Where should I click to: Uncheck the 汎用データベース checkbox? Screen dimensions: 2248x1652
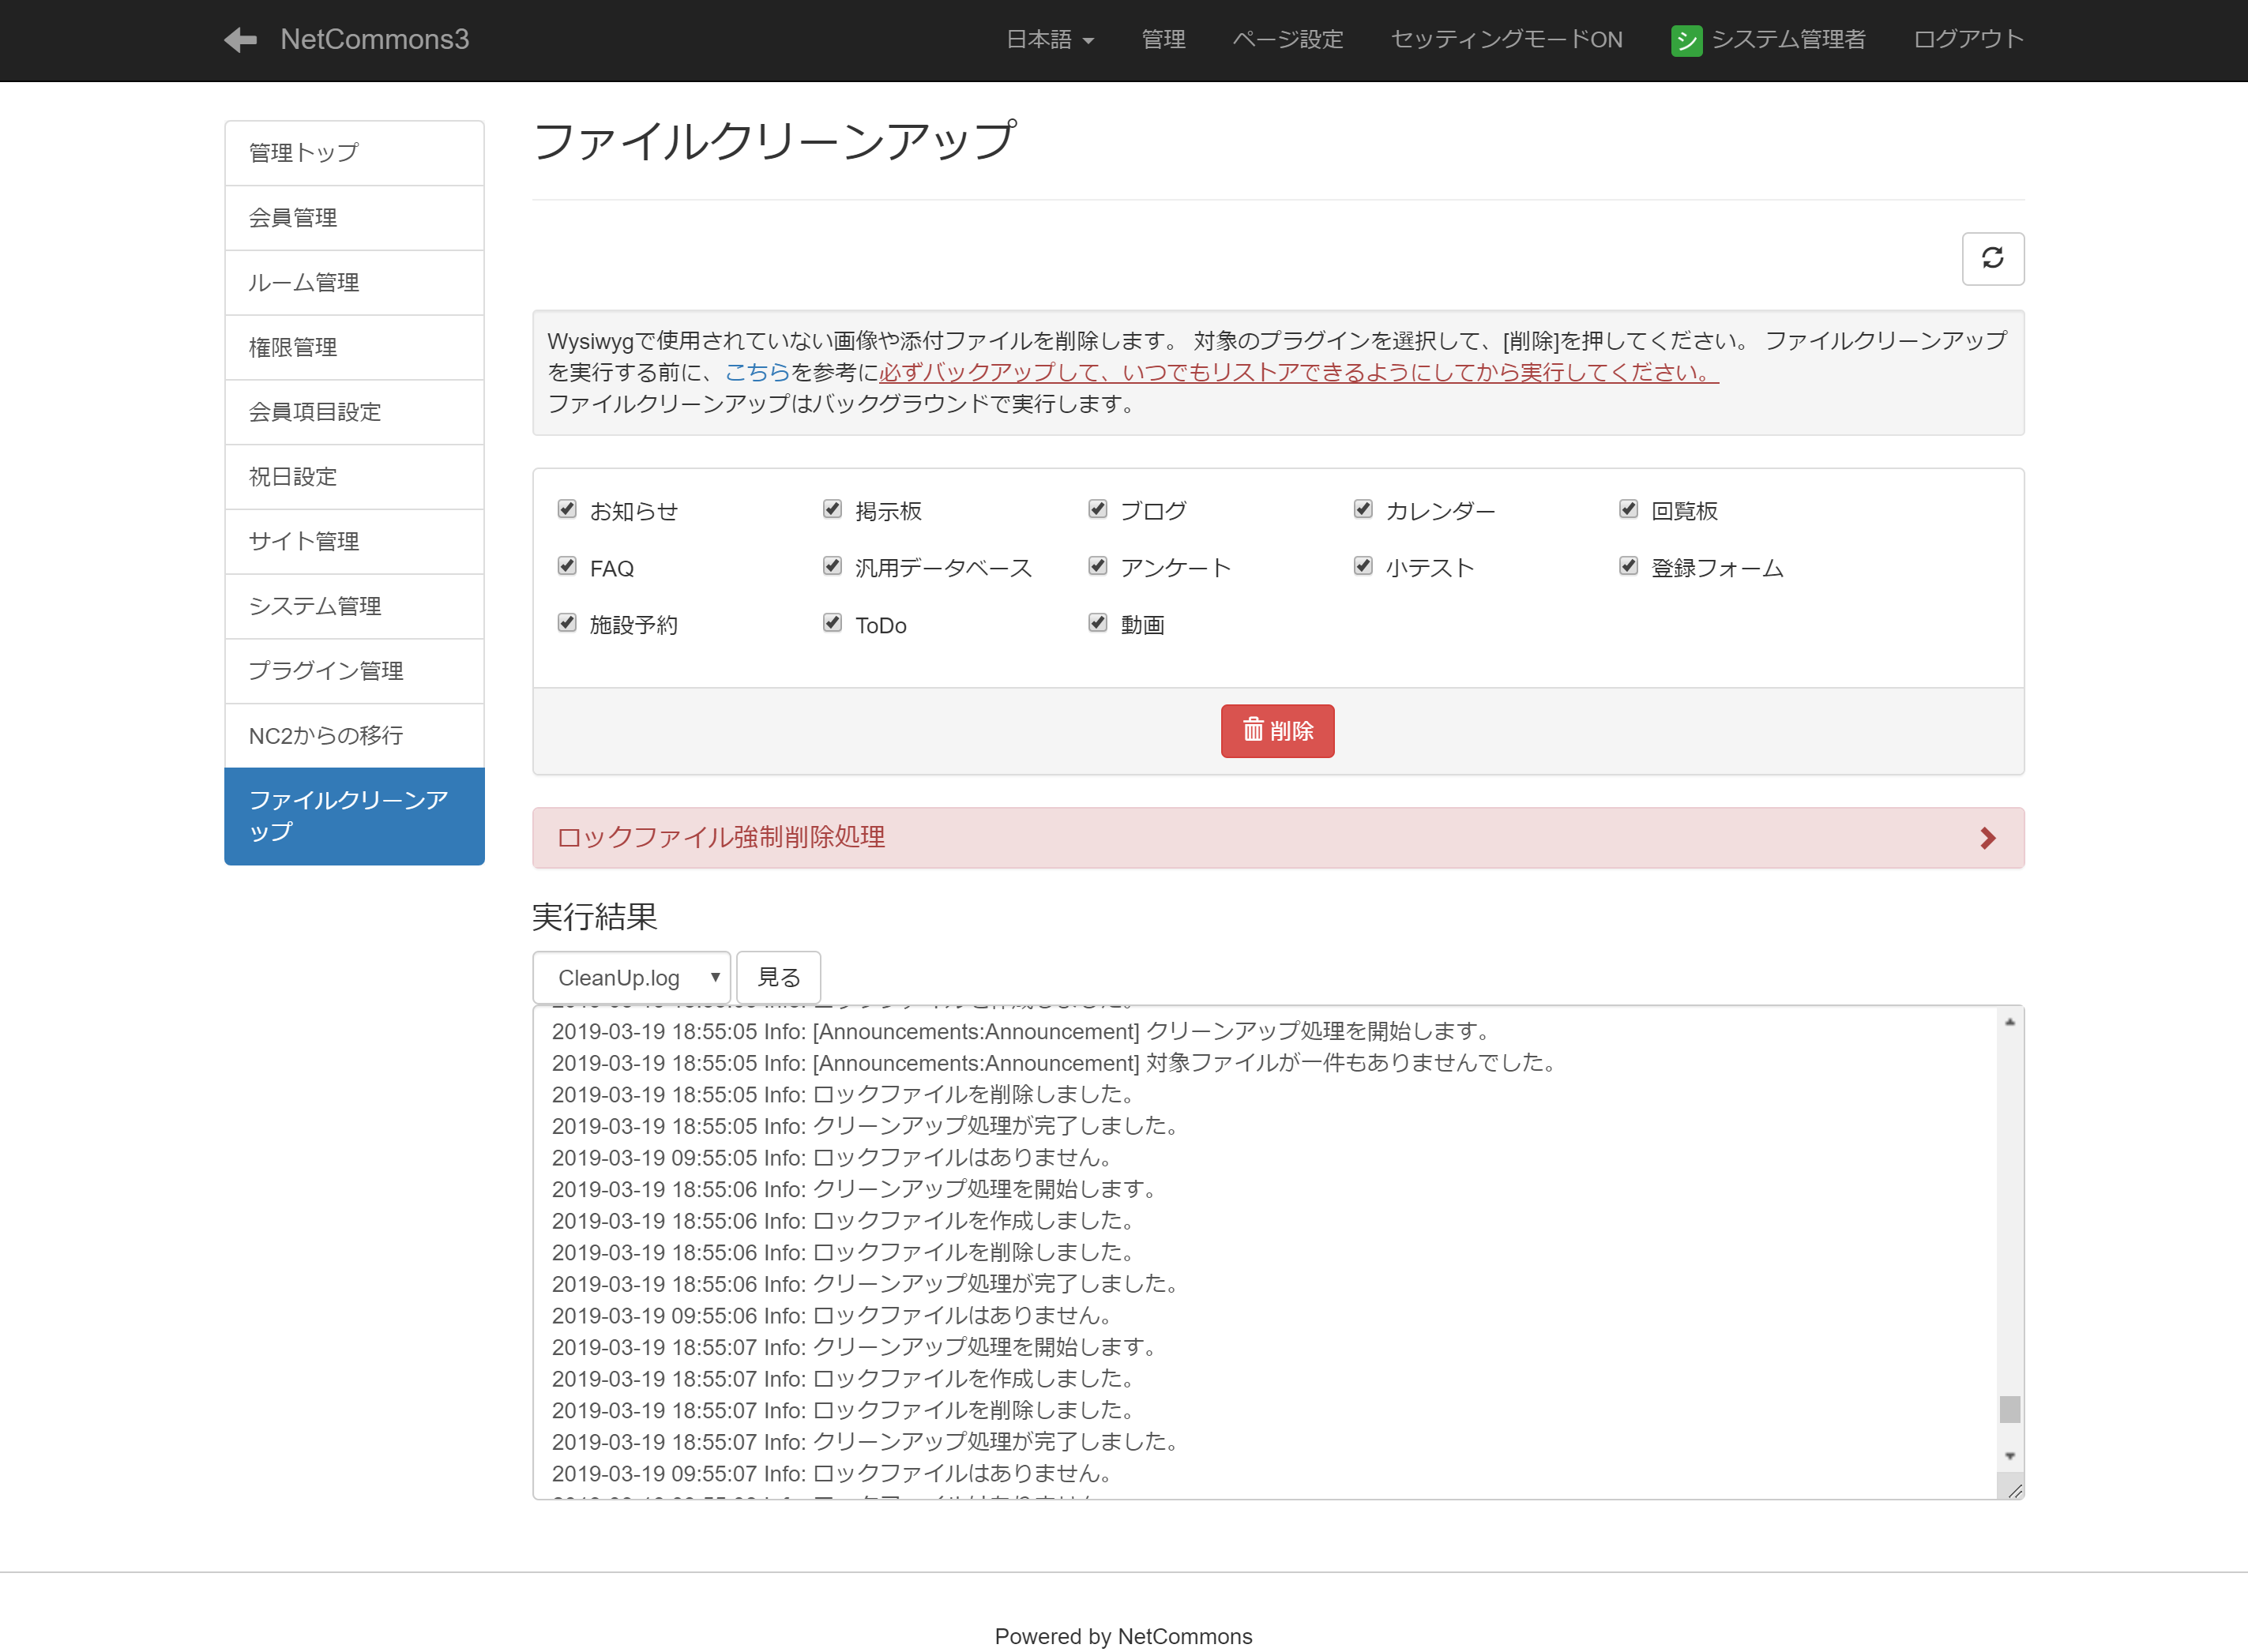[x=832, y=566]
